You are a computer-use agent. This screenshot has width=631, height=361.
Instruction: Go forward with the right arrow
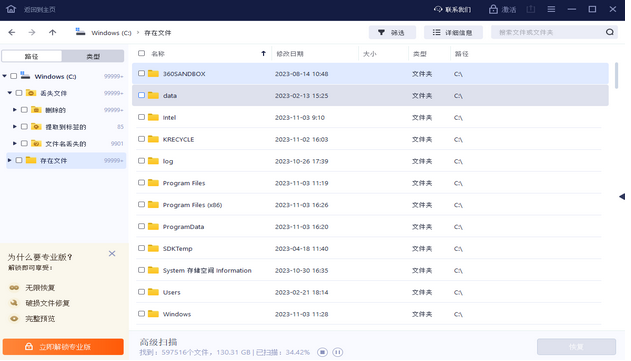(32, 33)
